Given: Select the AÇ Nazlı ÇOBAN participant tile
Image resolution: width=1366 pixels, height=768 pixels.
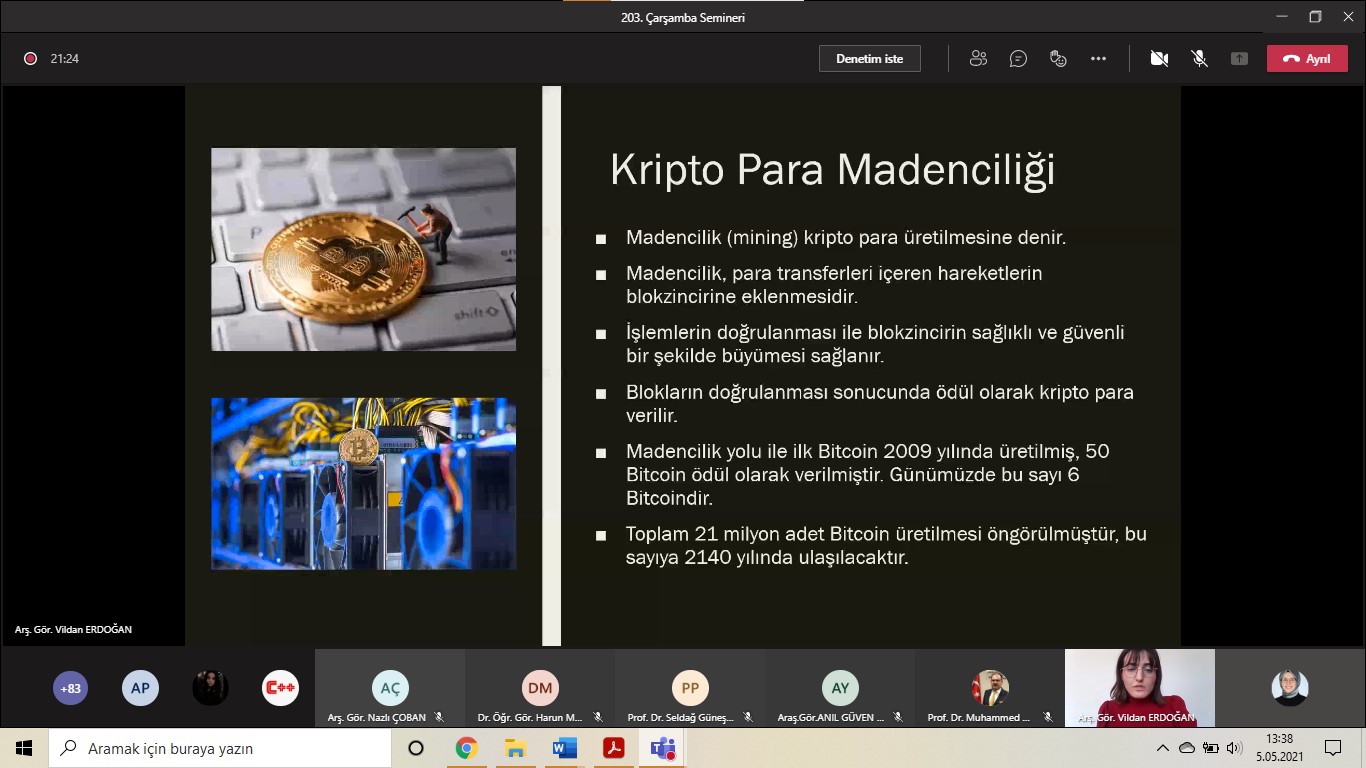Looking at the screenshot, I should tap(390, 688).
